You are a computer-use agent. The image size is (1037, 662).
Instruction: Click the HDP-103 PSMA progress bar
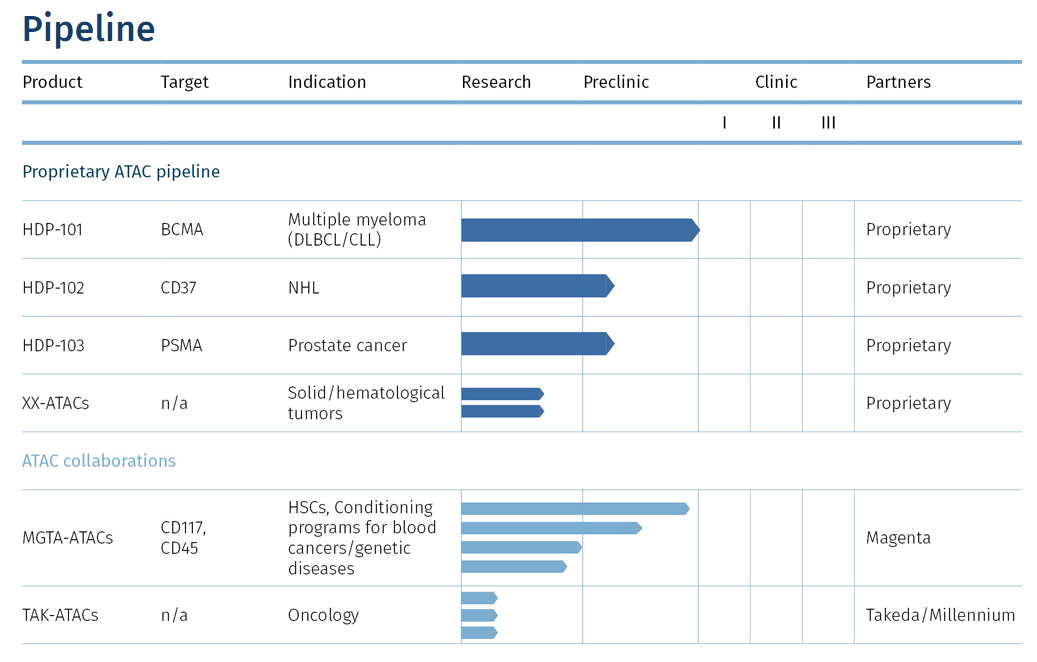coord(536,344)
